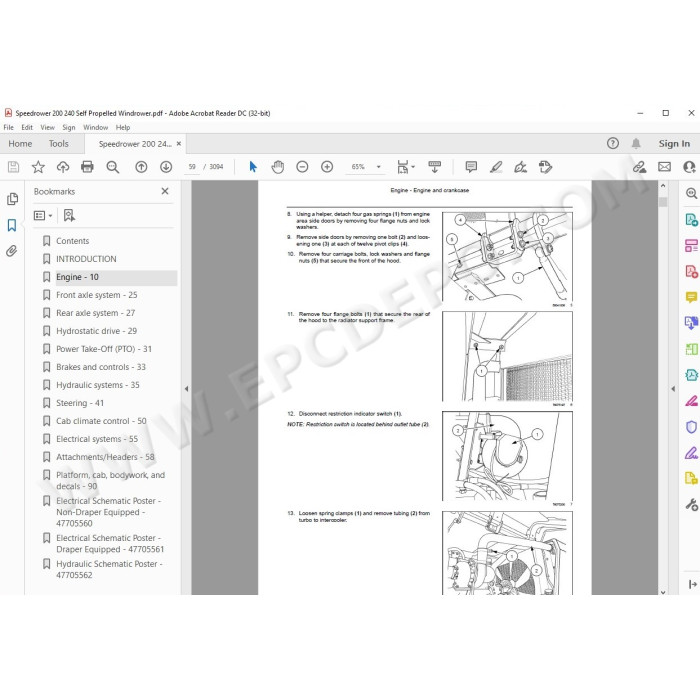The image size is (700, 700).
Task: Click page number input field
Action: (192, 167)
